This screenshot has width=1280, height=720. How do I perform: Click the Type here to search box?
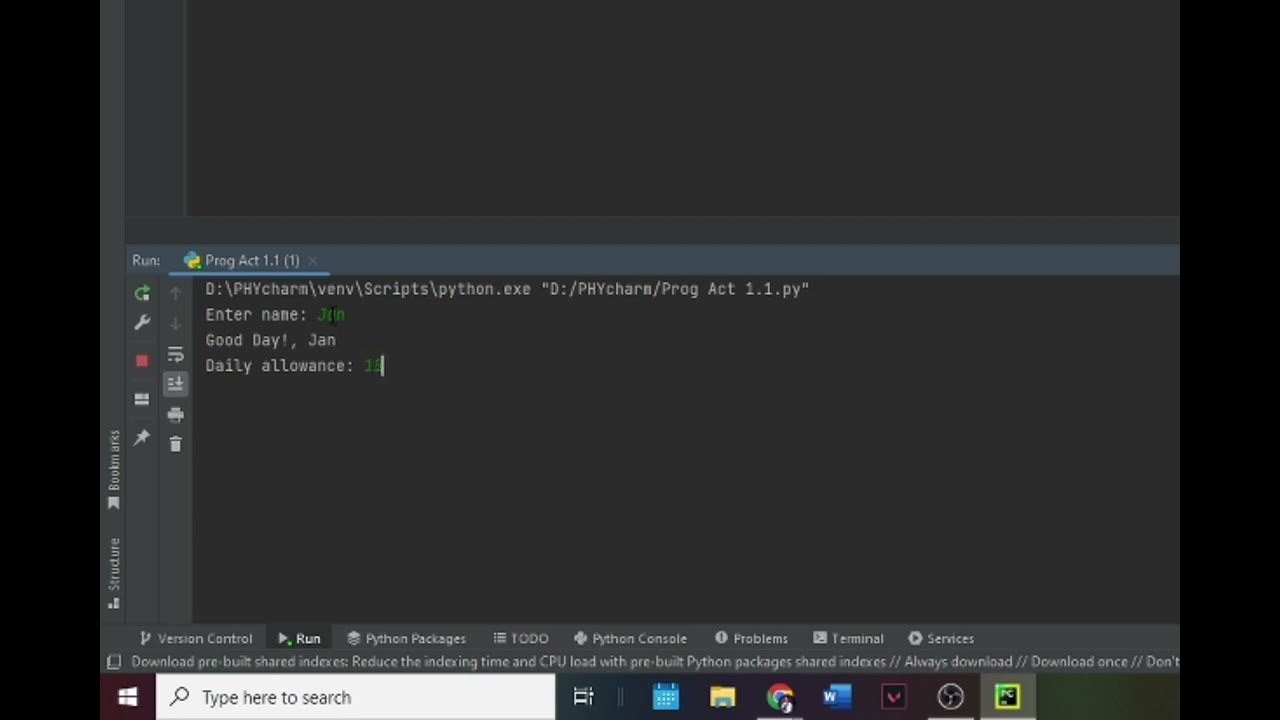click(x=356, y=697)
